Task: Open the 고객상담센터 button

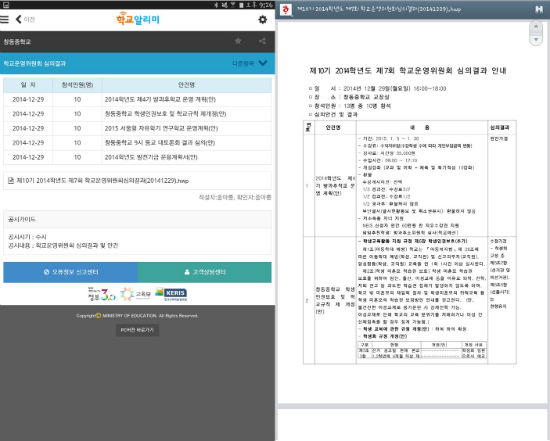Action: pyautogui.click(x=204, y=272)
